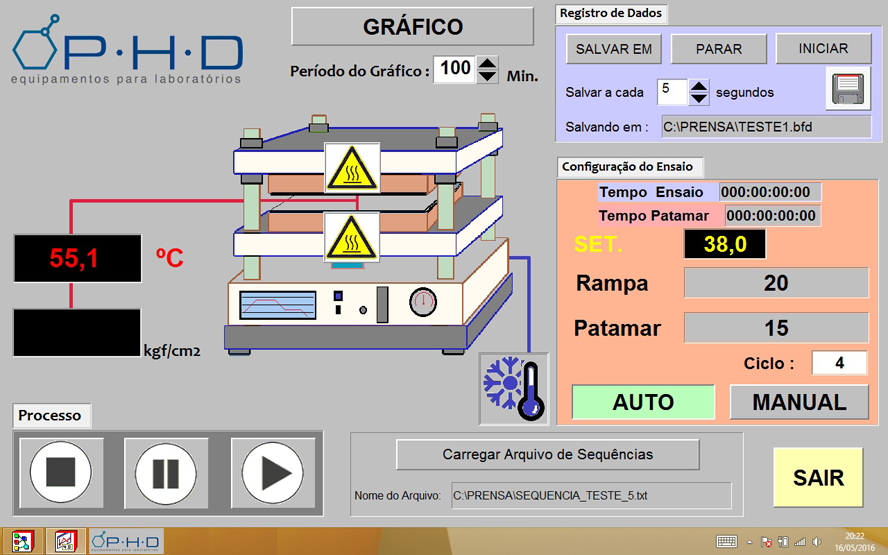Click Carregar Arquivo de Sequências
The width and height of the screenshot is (888, 555).
coord(547,454)
